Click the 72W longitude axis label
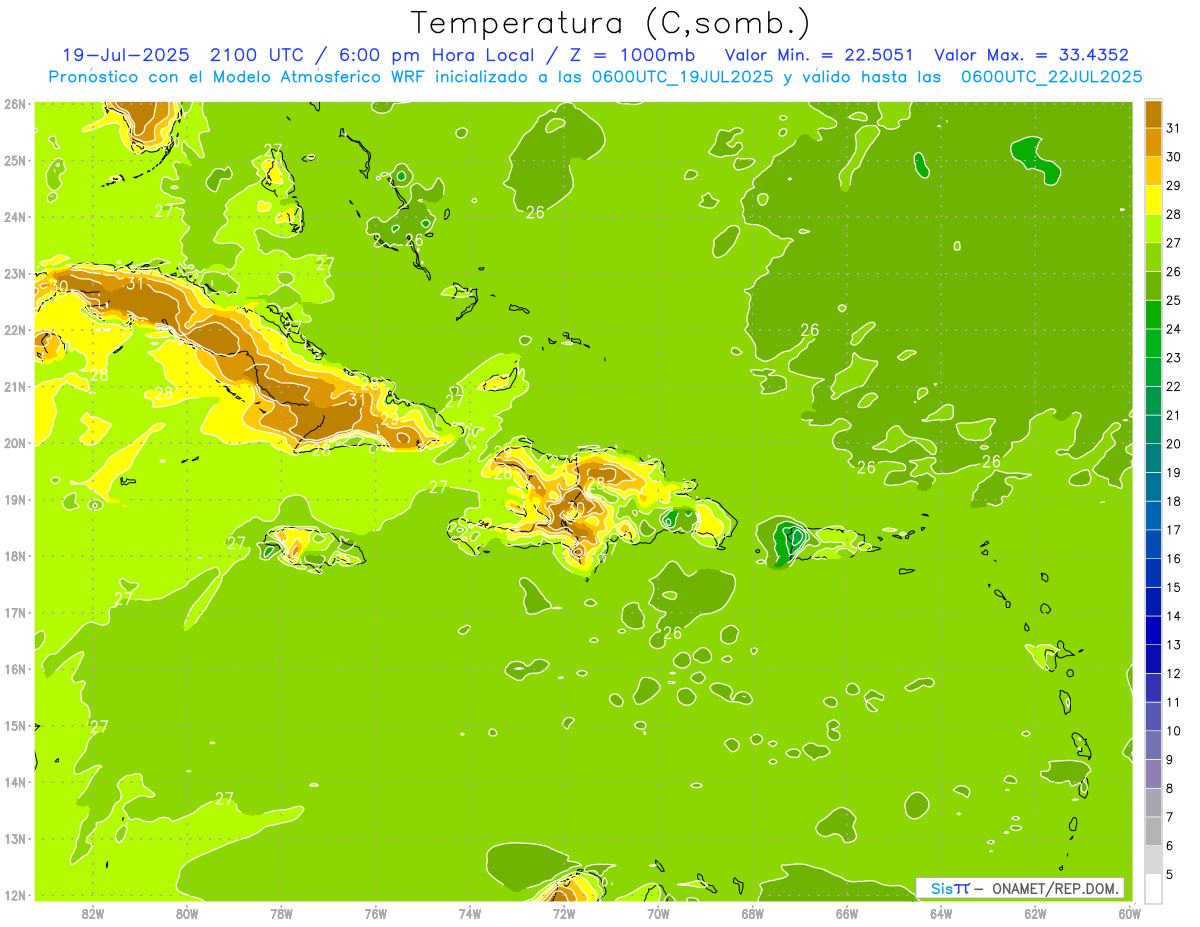The width and height of the screenshot is (1200, 927). point(564,913)
